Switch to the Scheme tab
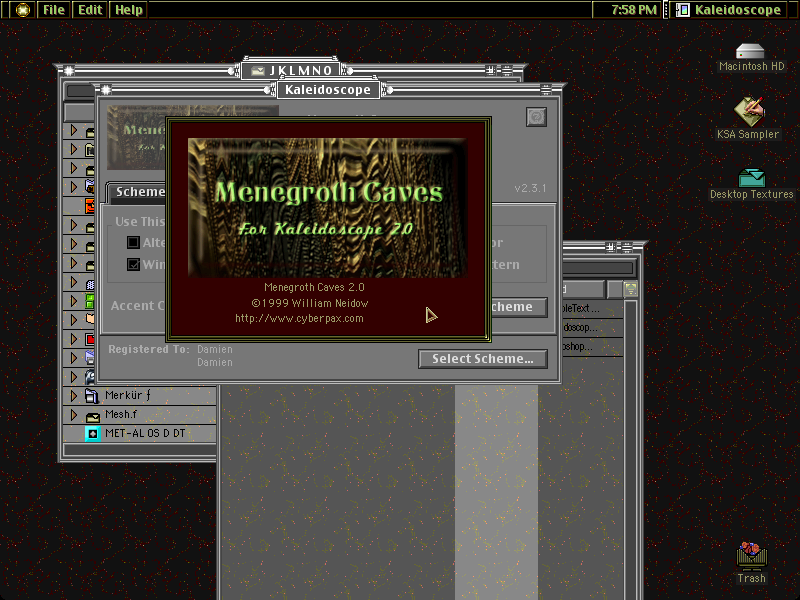This screenshot has height=600, width=800. pyautogui.click(x=139, y=192)
